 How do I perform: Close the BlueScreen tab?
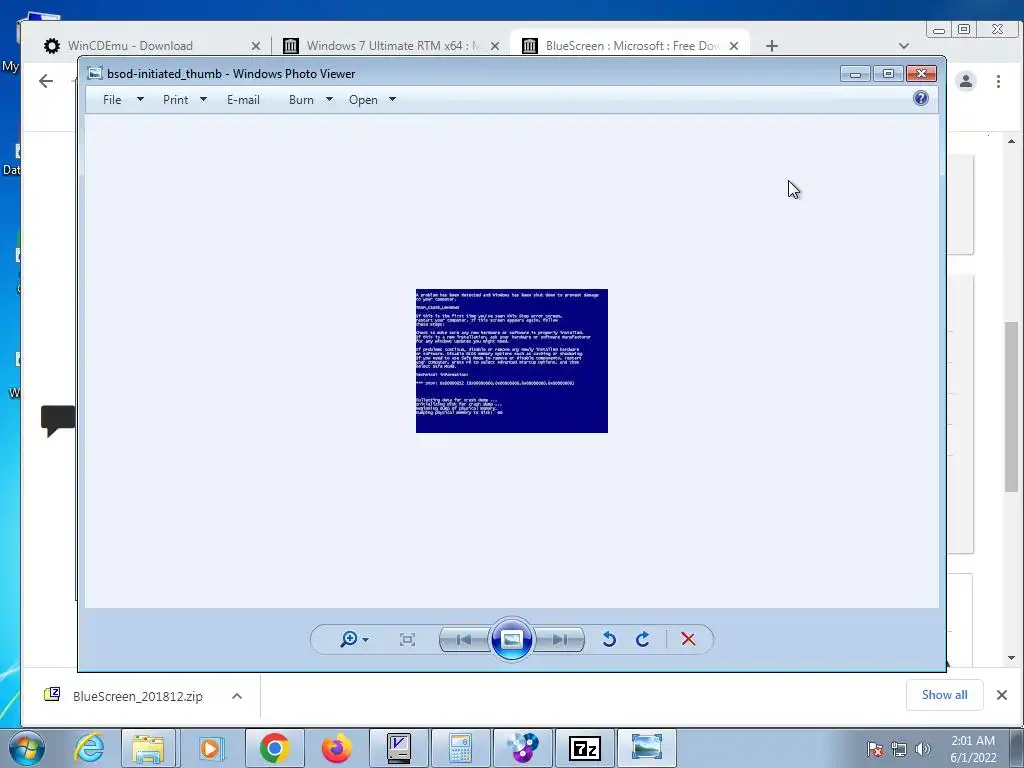click(x=734, y=46)
